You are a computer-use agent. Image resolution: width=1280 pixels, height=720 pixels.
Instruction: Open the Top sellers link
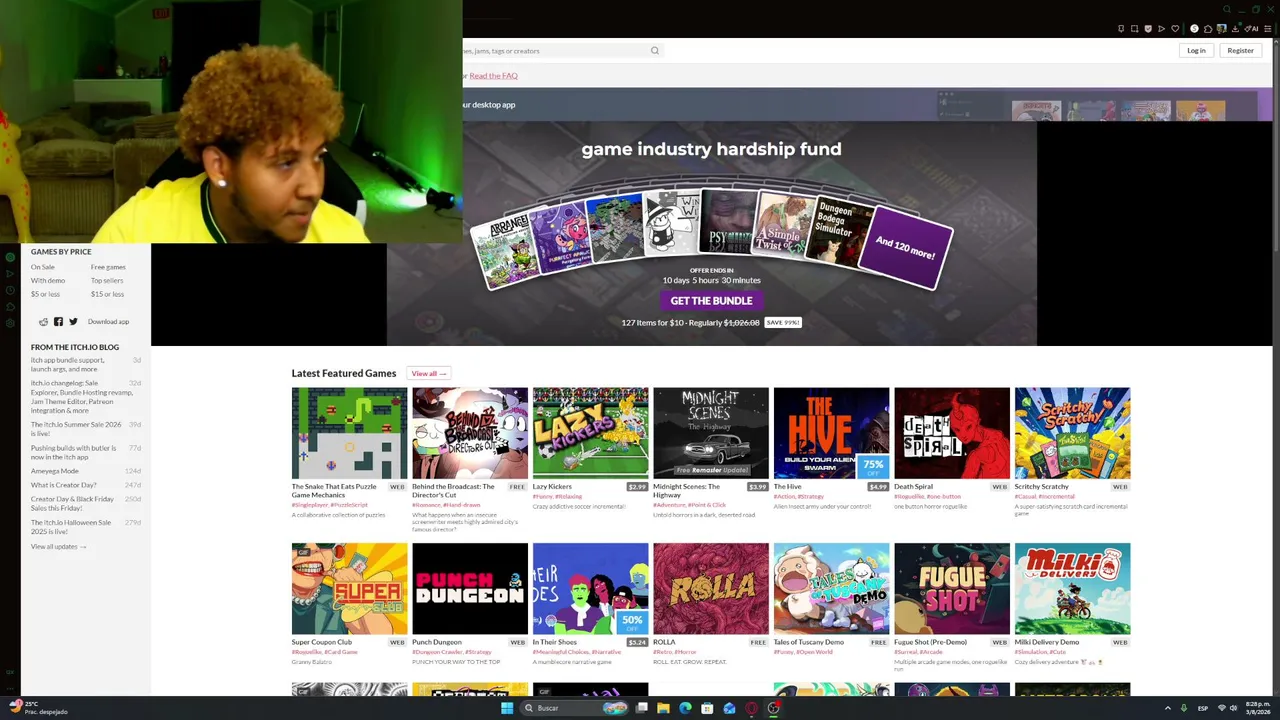coord(107,281)
